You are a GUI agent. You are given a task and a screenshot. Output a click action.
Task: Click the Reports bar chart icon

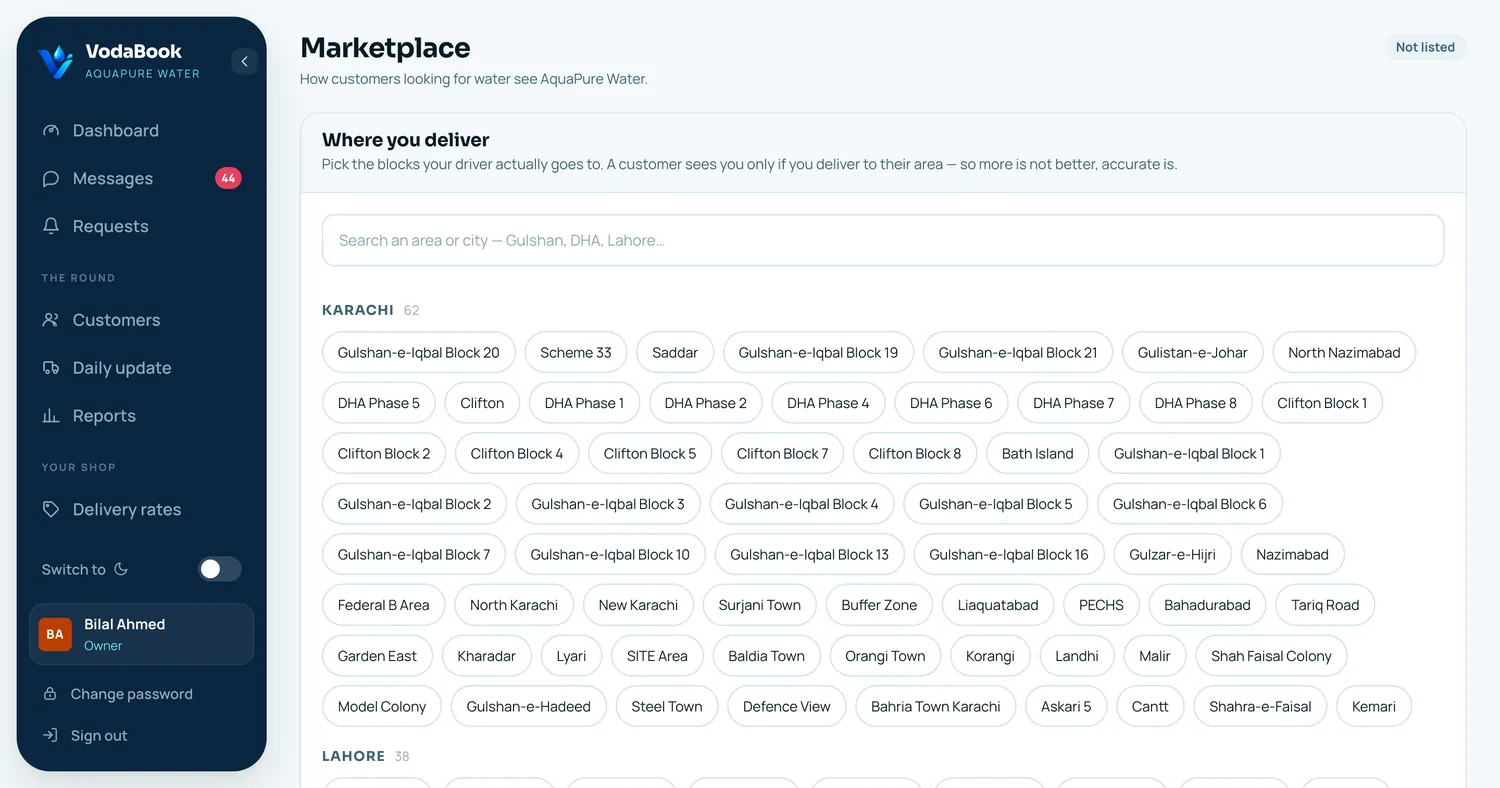51,416
